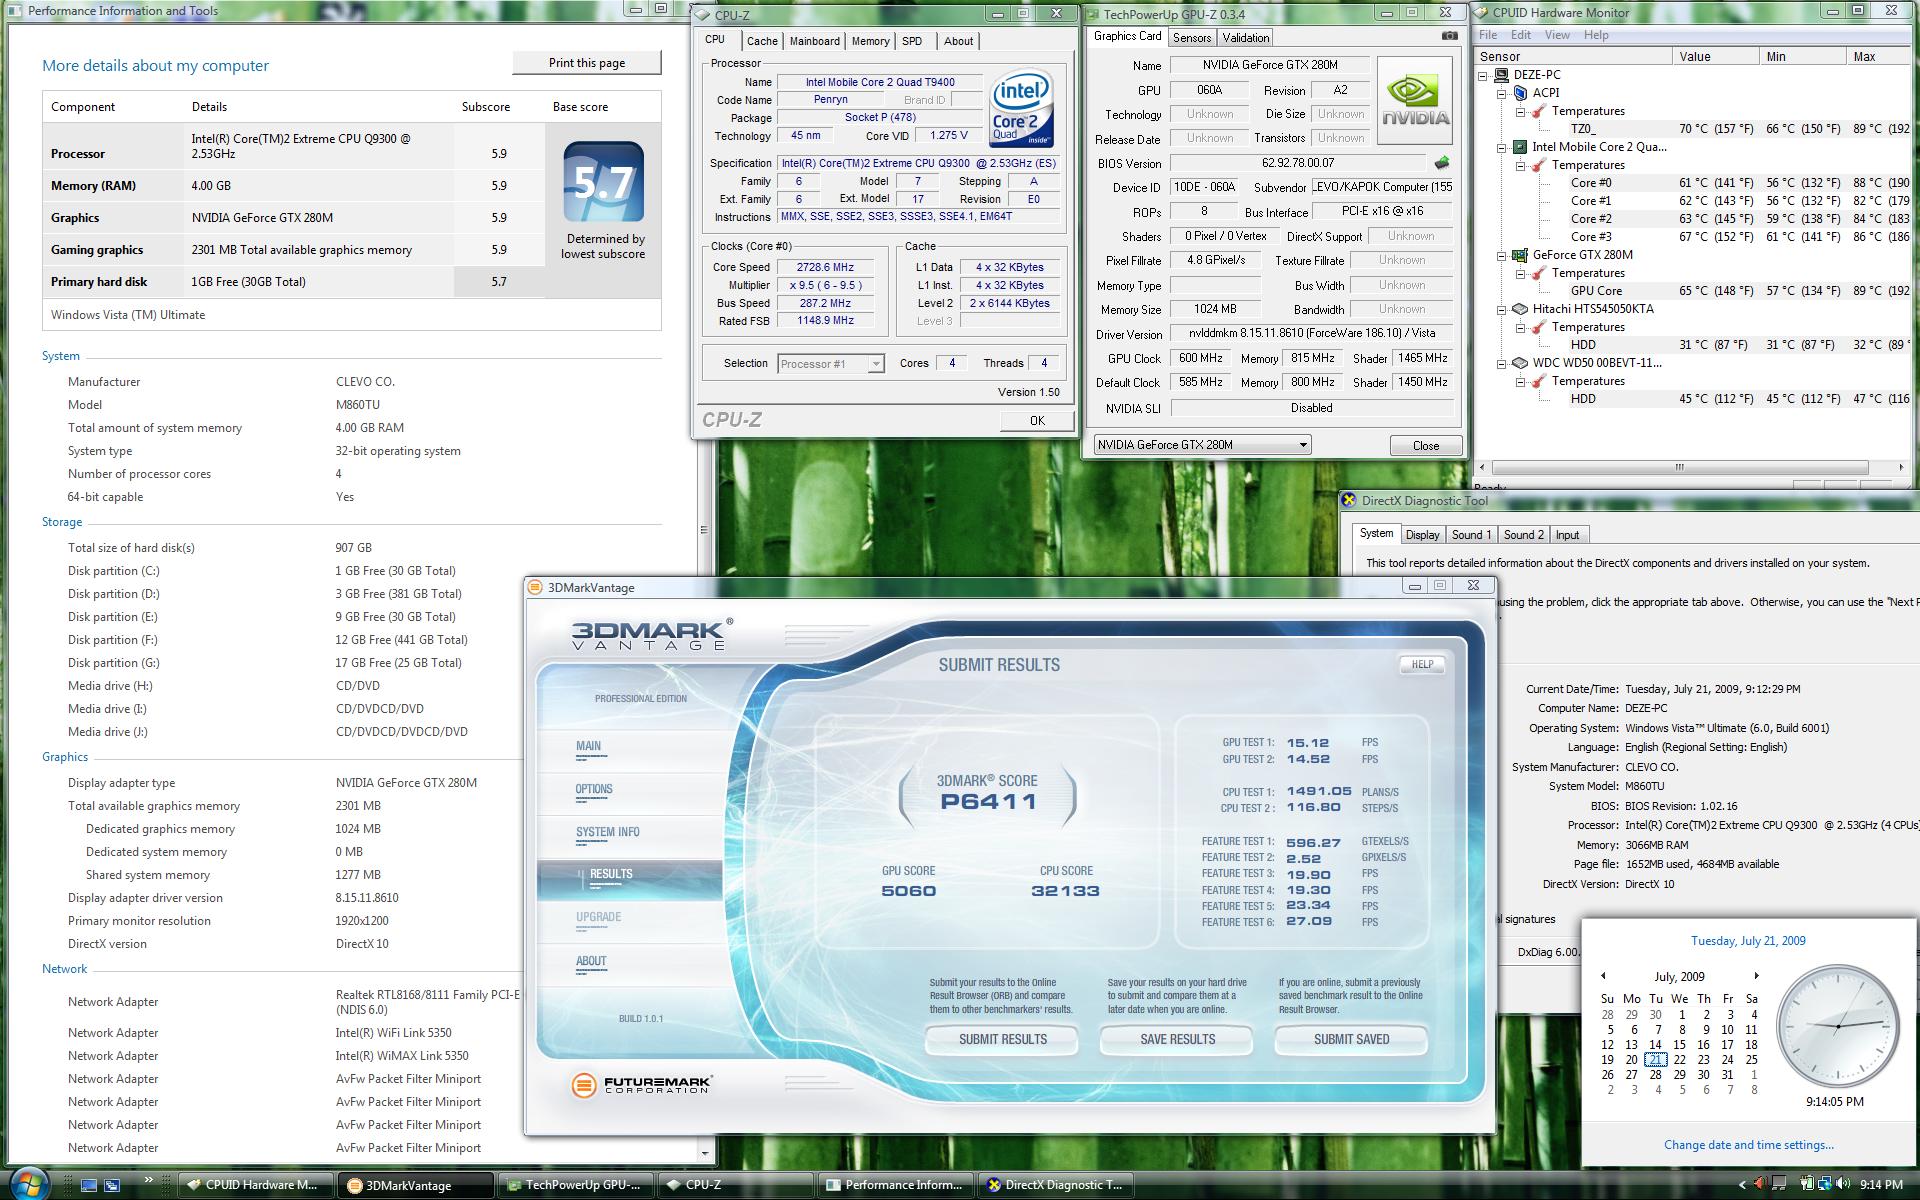
Task: Click the Windows Start orb
Action: pos(30,1183)
